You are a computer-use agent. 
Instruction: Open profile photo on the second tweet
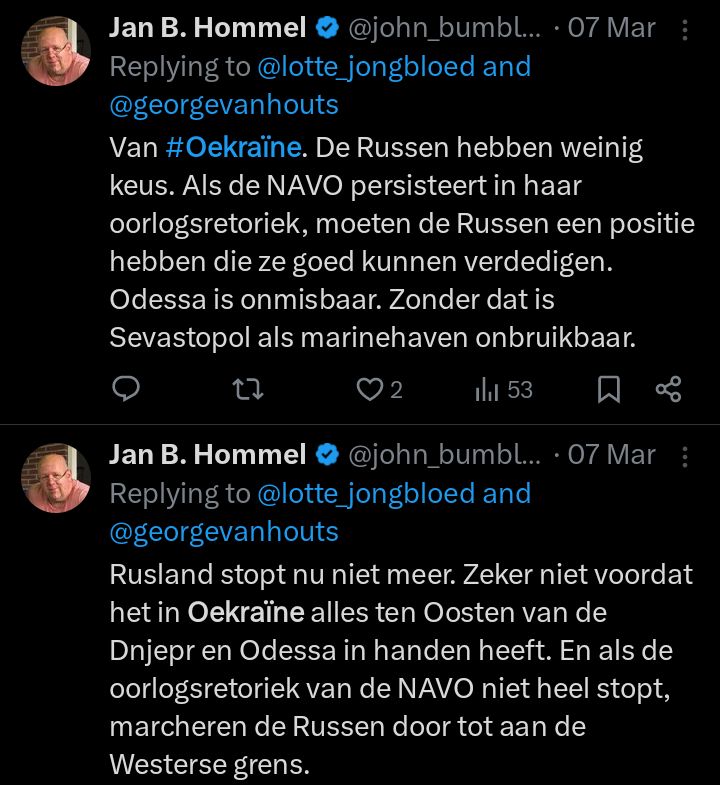[x=56, y=478]
